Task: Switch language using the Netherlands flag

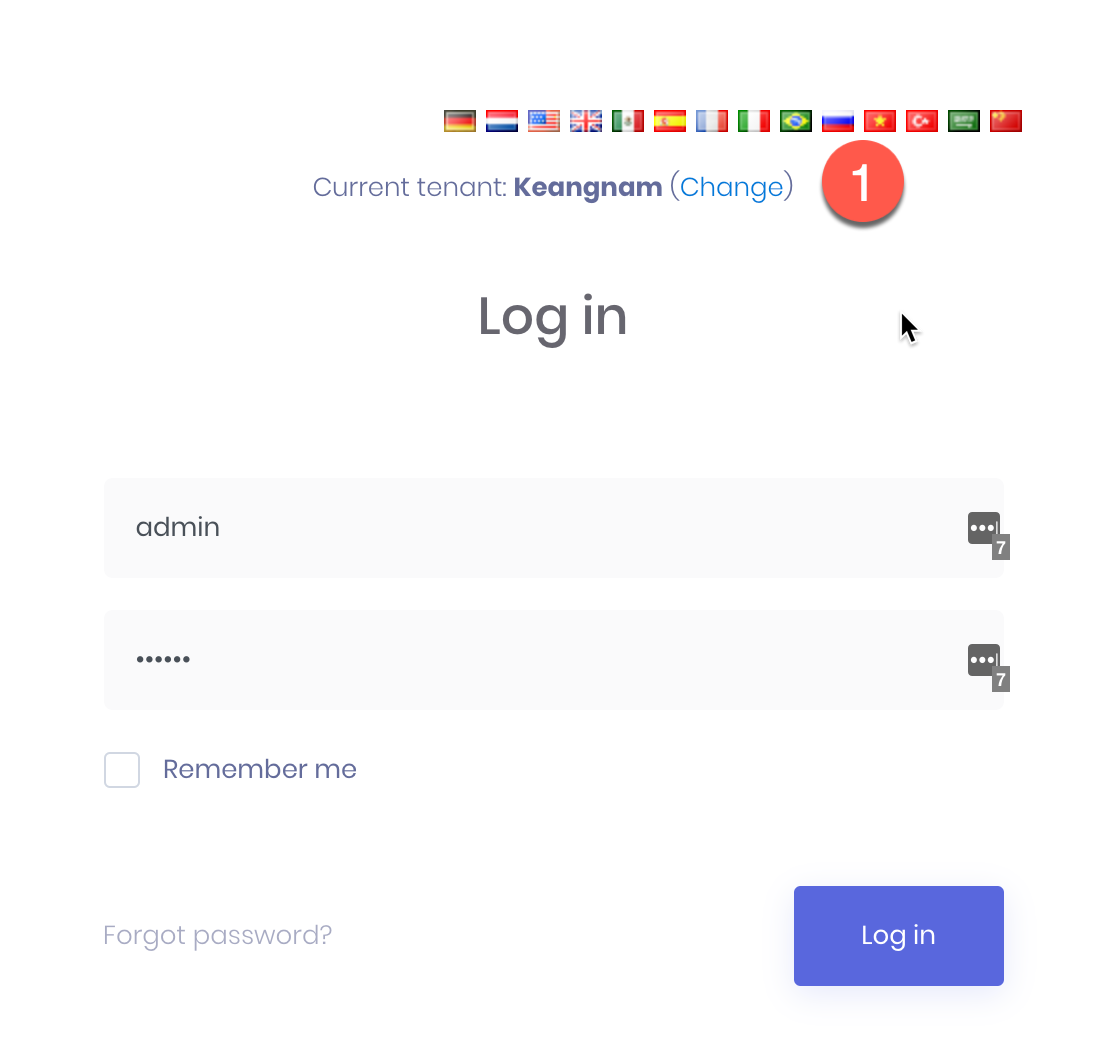Action: coord(502,121)
